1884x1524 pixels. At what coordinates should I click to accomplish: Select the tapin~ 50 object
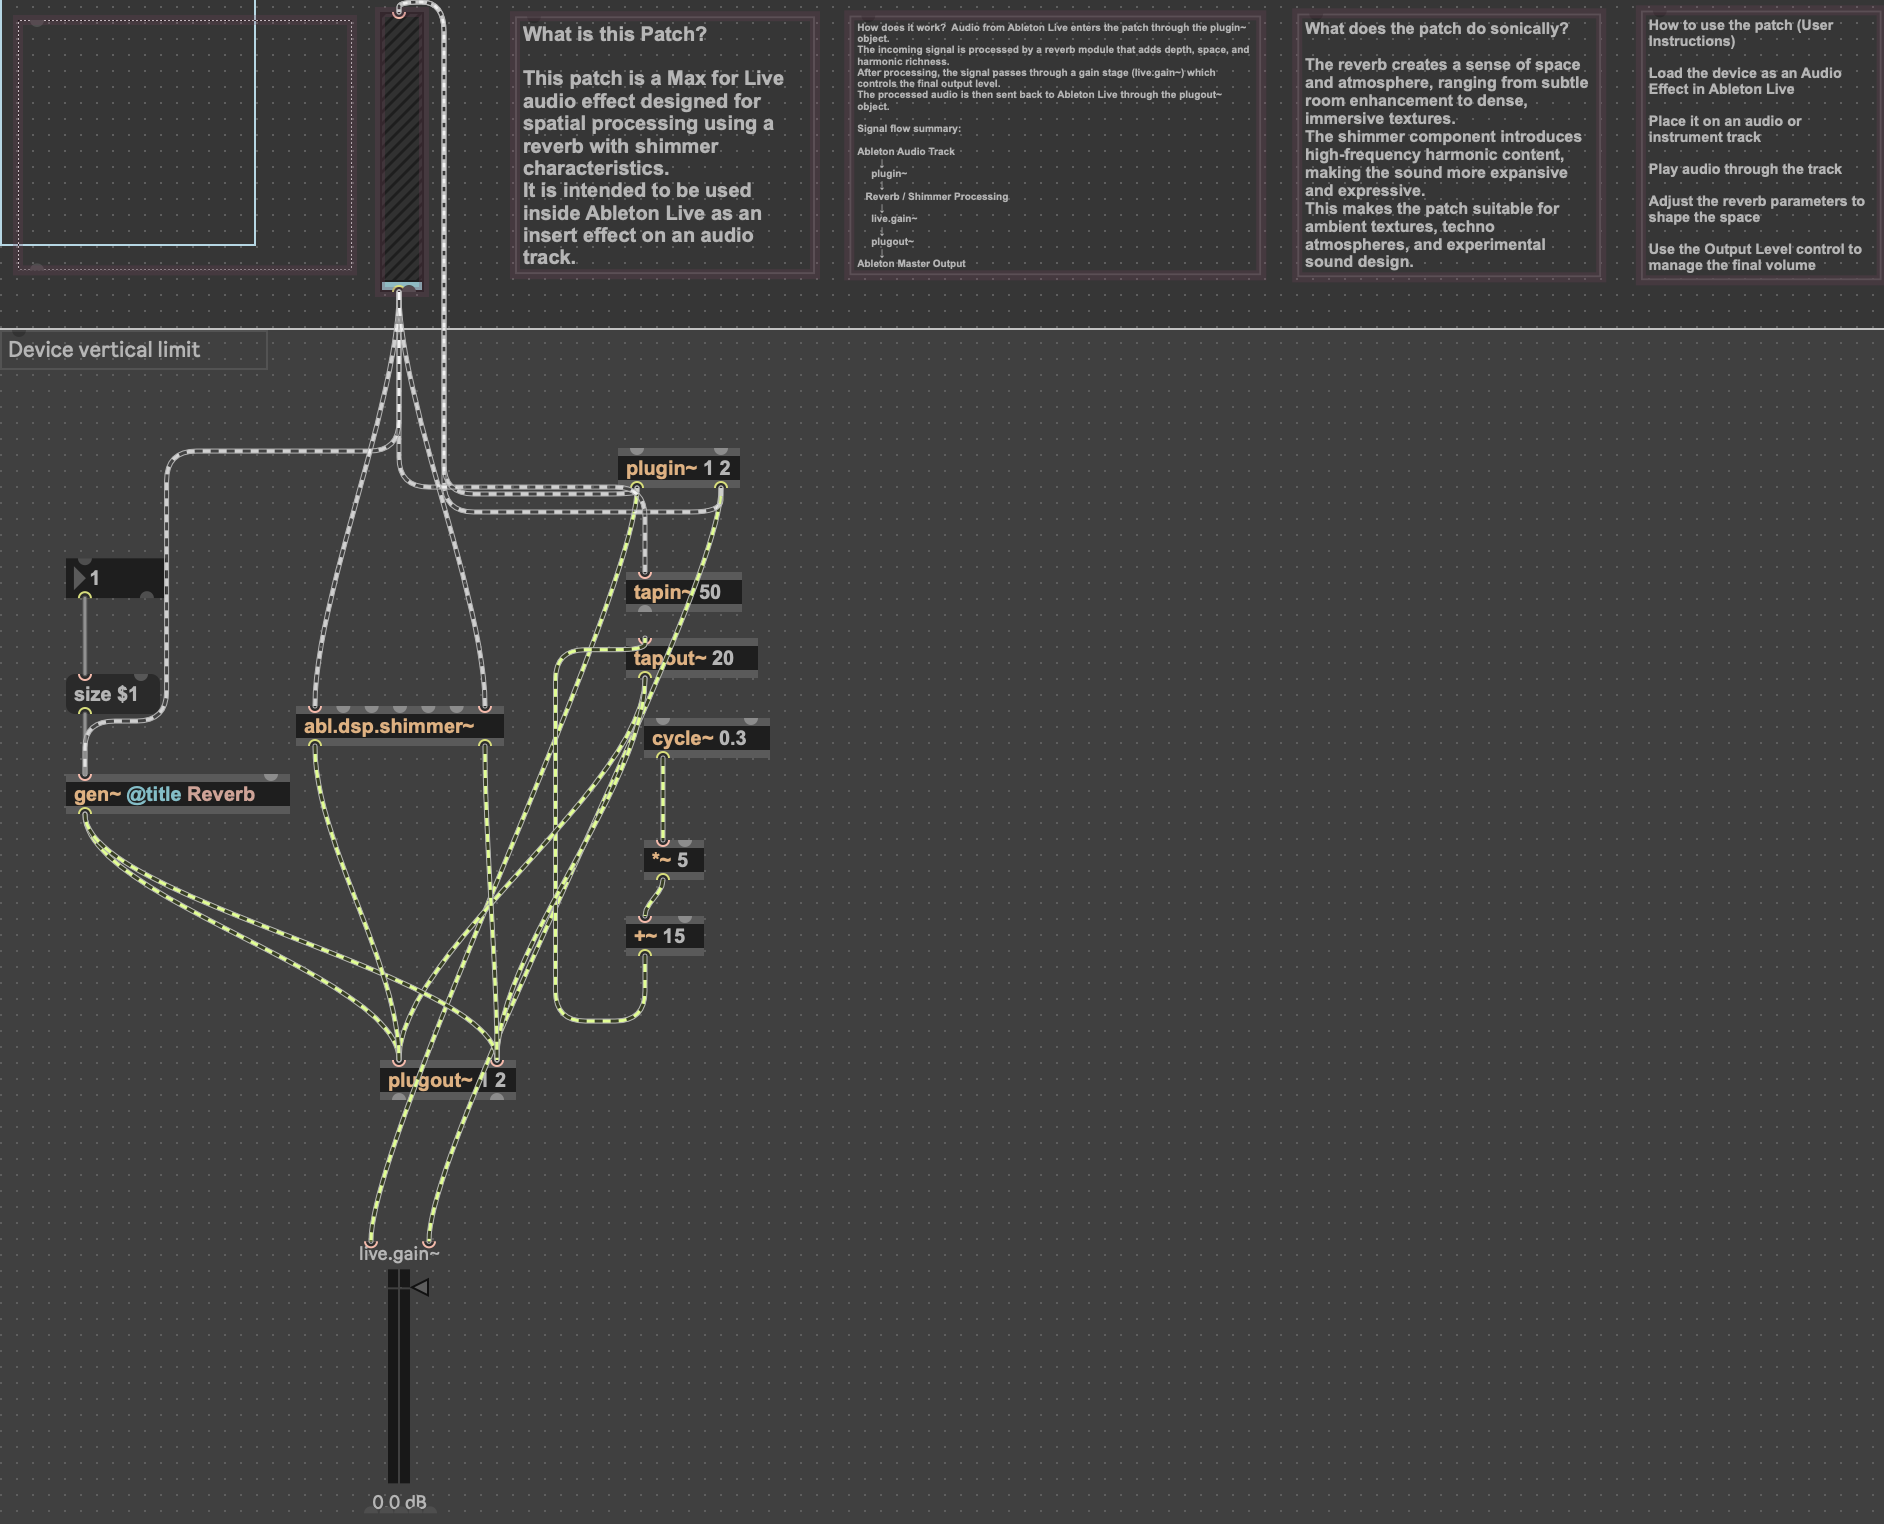683,592
